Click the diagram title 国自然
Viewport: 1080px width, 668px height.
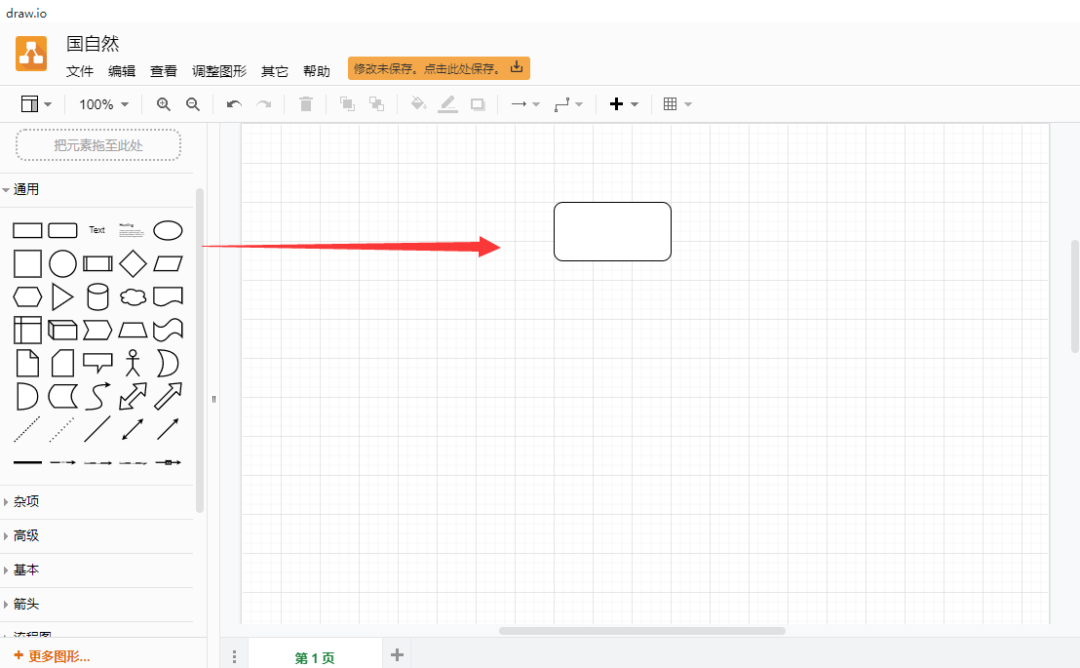point(92,43)
